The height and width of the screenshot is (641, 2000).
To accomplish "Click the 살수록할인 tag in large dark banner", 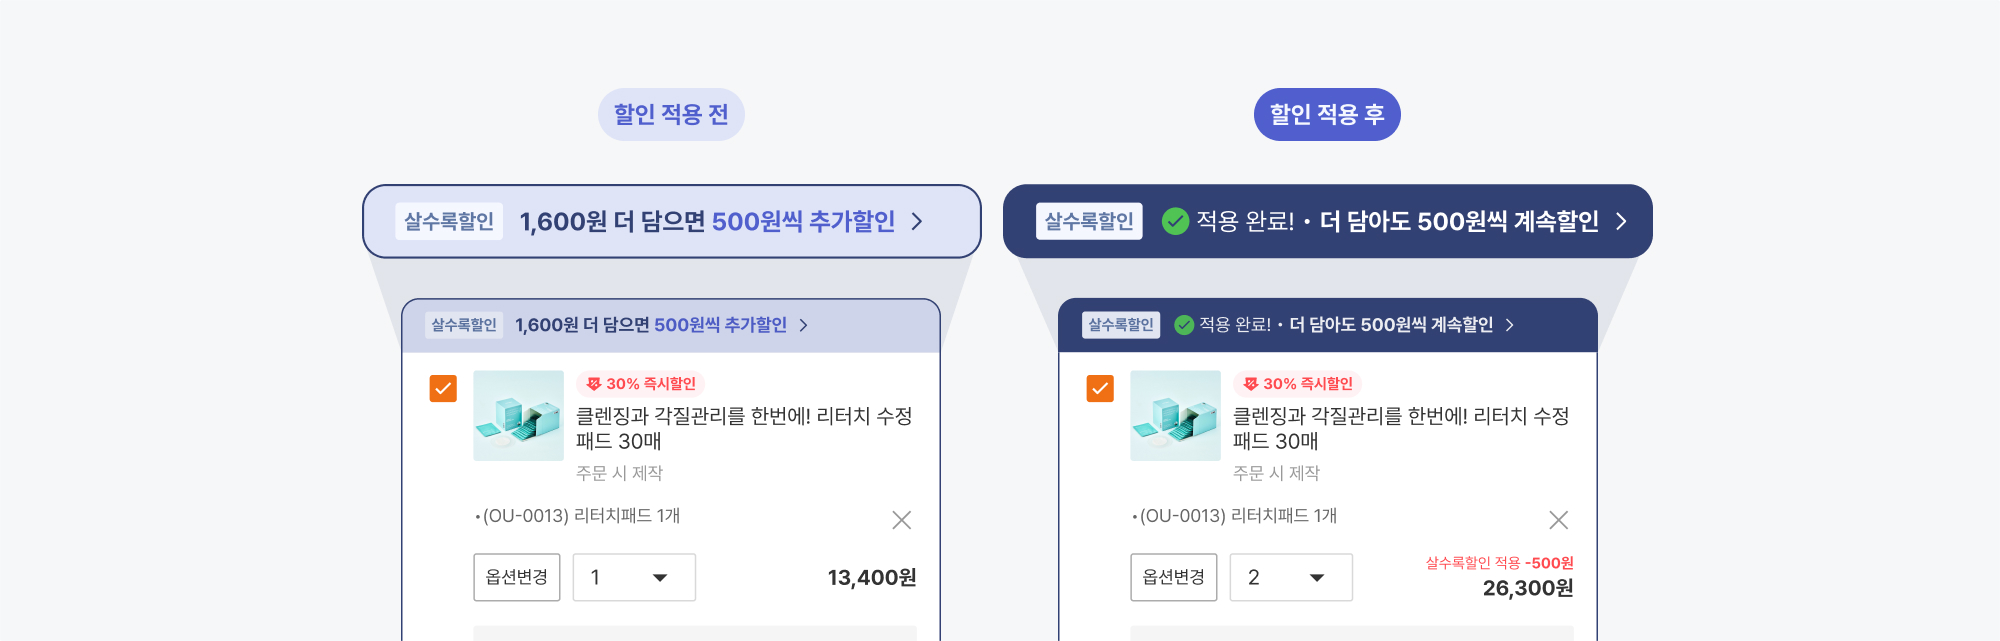I will 1089,221.
